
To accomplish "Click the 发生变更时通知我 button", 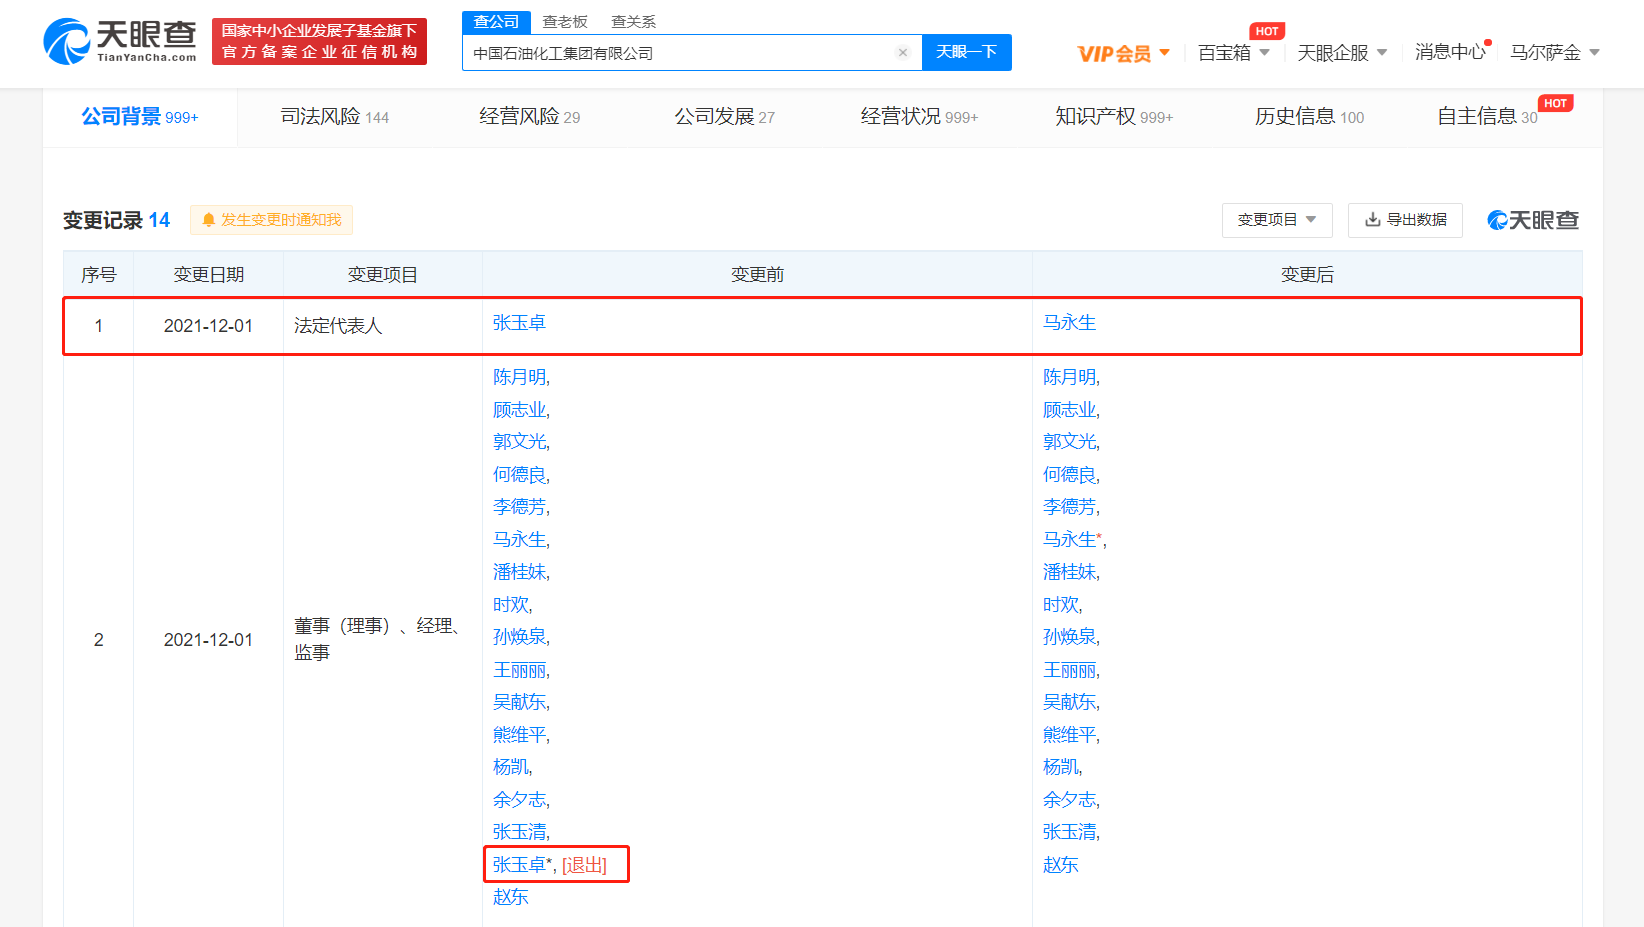I will (271, 220).
